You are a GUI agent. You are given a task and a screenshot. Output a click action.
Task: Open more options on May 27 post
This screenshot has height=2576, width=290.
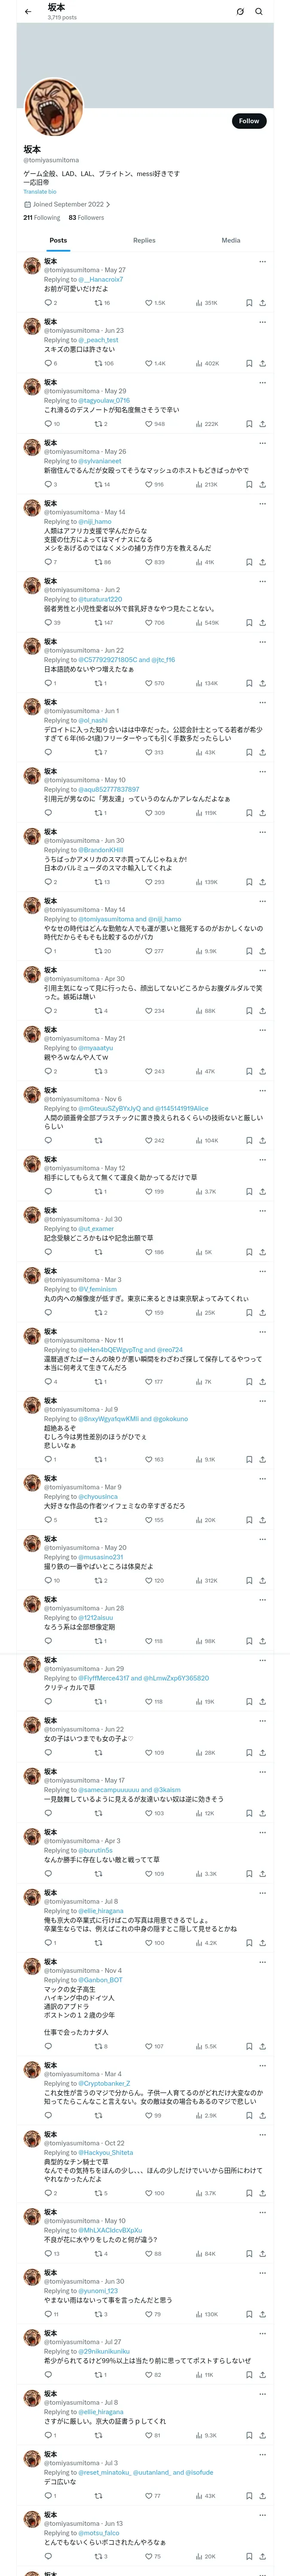coord(262,262)
